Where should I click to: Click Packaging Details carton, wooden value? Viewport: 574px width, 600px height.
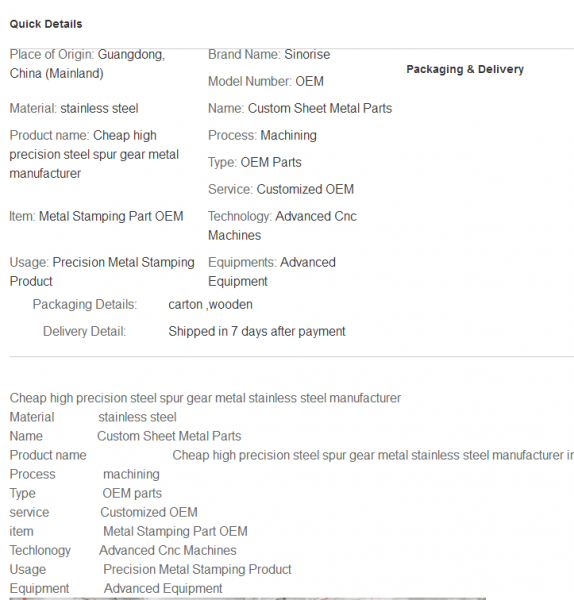(x=210, y=305)
